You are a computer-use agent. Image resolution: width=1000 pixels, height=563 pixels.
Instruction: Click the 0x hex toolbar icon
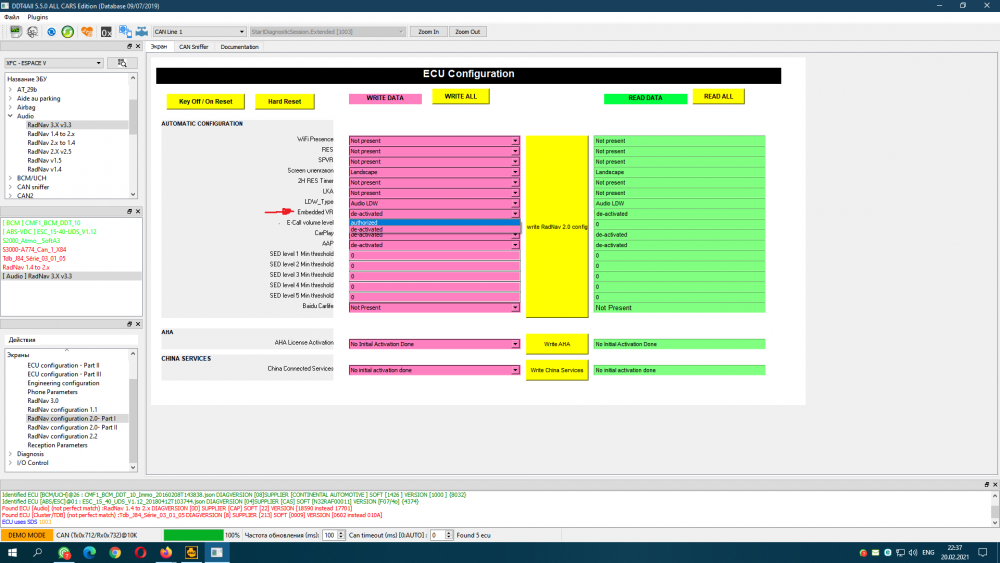coord(106,31)
